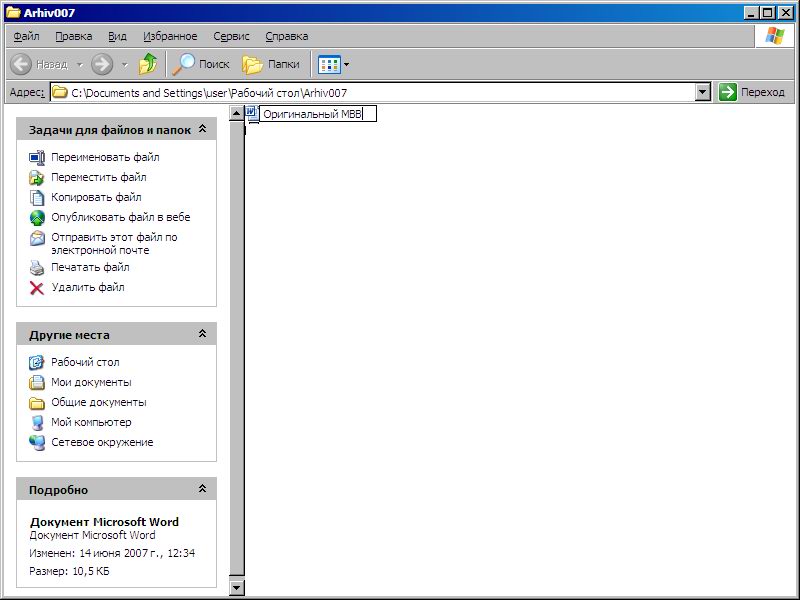Click the Удалить файл link
This screenshot has height=600, width=800.
[x=88, y=287]
